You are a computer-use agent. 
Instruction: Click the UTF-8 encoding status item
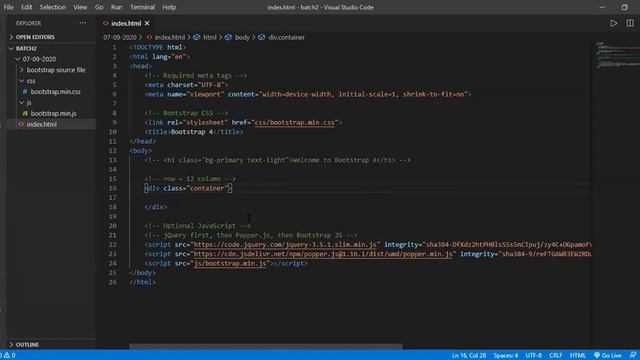pyautogui.click(x=533, y=355)
